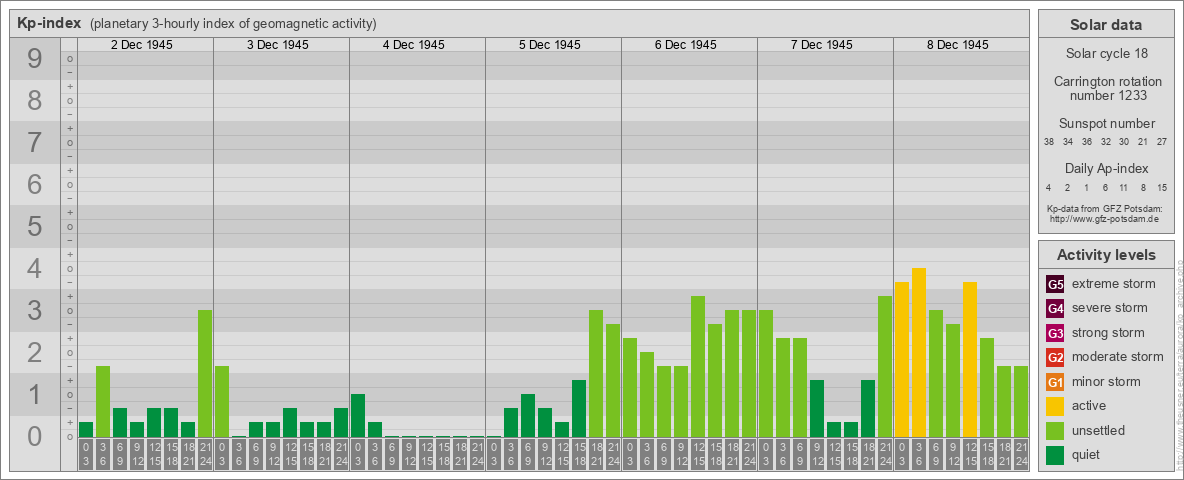Click the 21-24h bar on 7 Dec 1945
This screenshot has height=480, width=1184.
tap(884, 366)
